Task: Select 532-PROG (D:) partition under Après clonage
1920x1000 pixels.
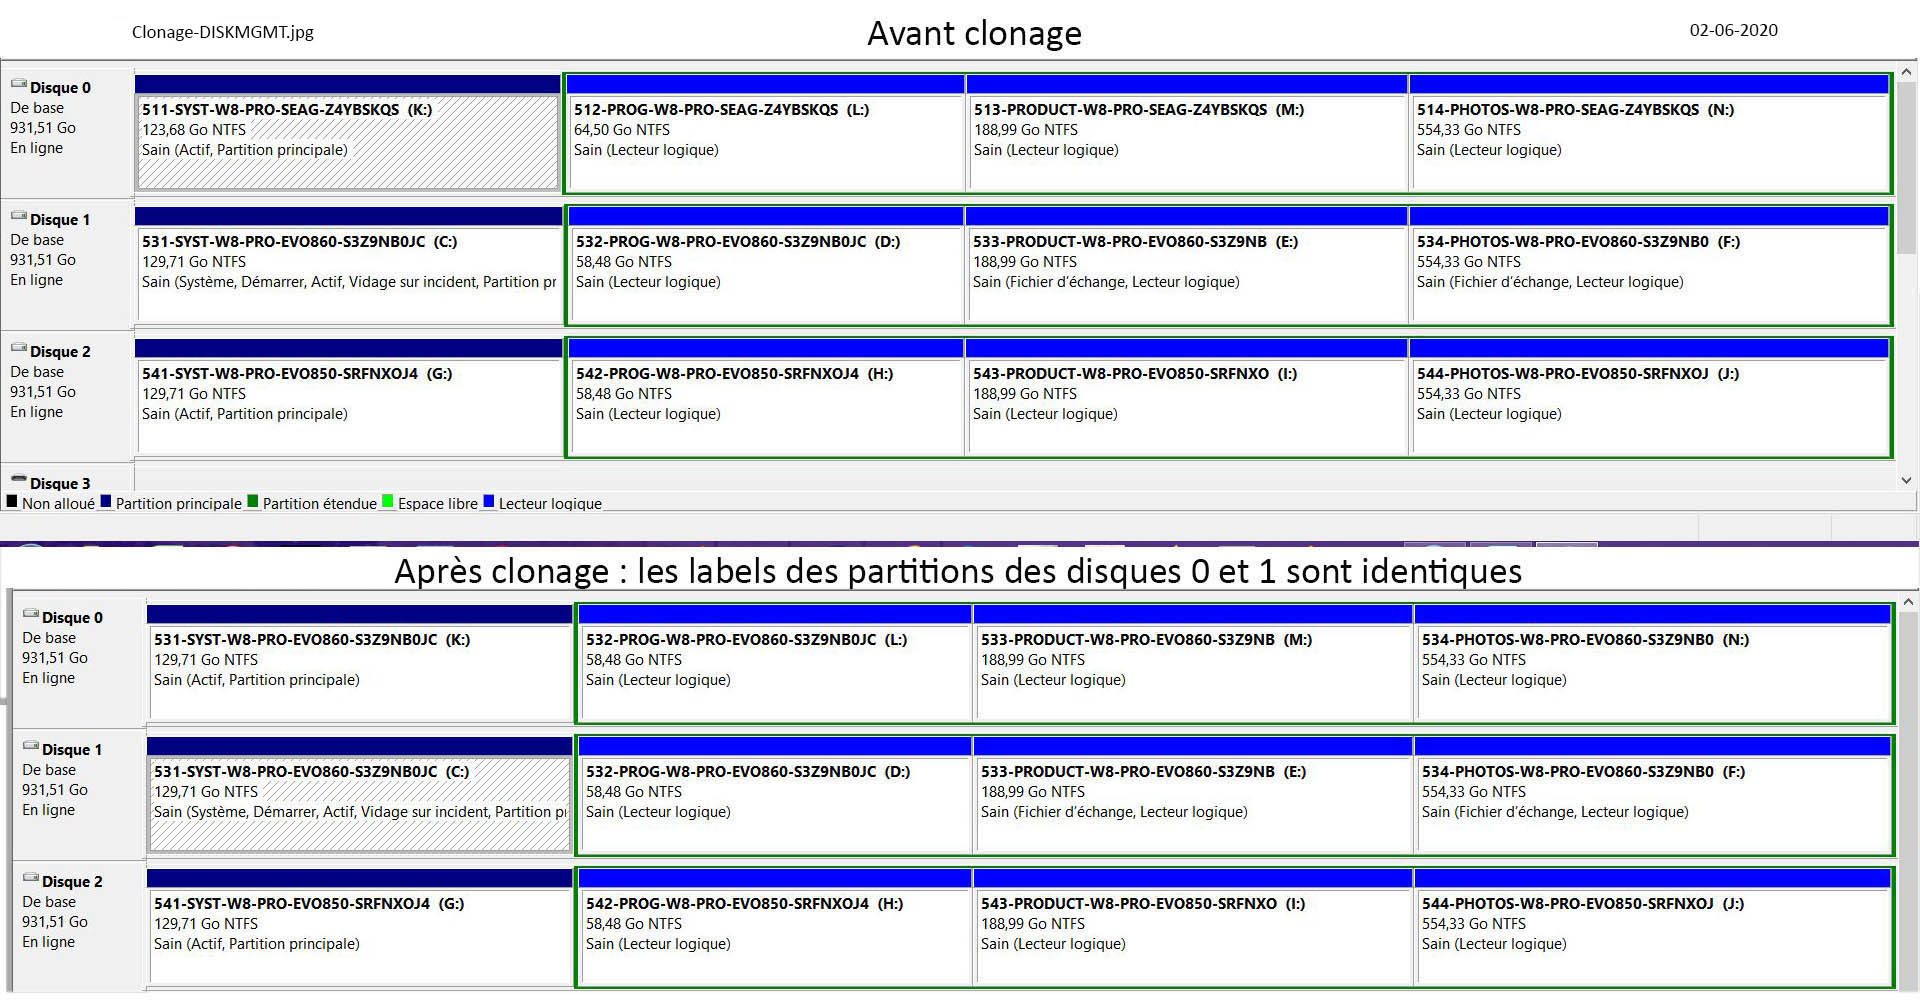Action: click(x=775, y=795)
